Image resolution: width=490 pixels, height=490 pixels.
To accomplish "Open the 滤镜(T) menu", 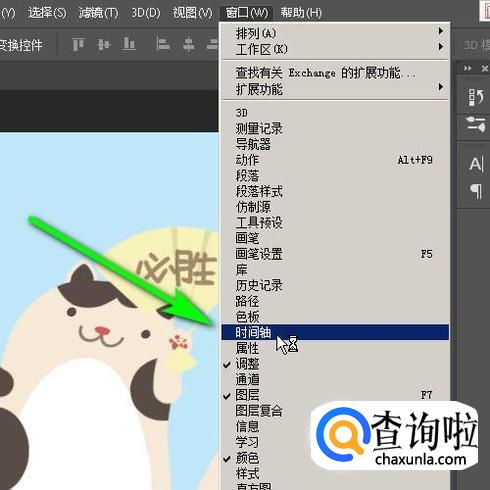I will [x=98, y=13].
